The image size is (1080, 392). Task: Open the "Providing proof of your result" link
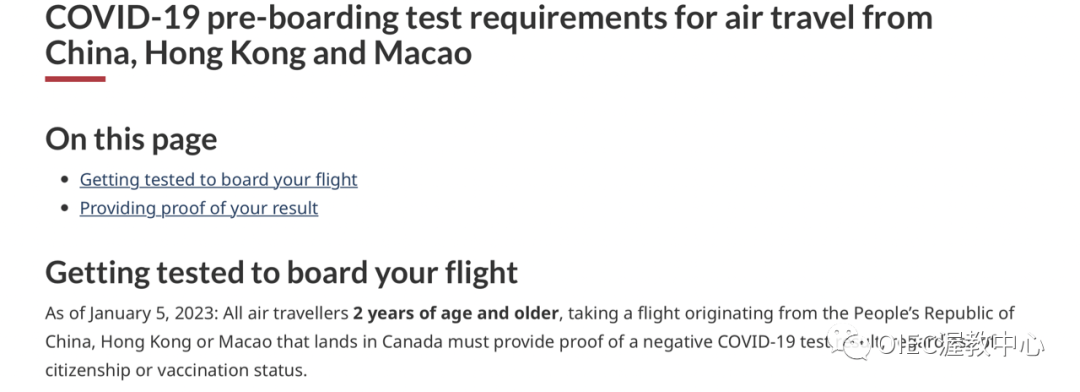pyautogui.click(x=199, y=208)
